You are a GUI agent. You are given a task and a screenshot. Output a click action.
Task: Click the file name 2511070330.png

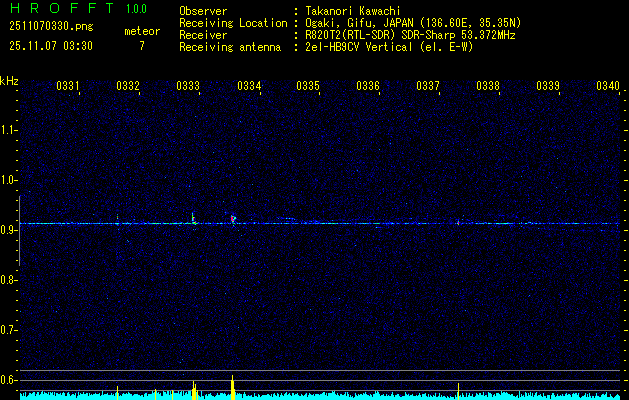point(51,27)
